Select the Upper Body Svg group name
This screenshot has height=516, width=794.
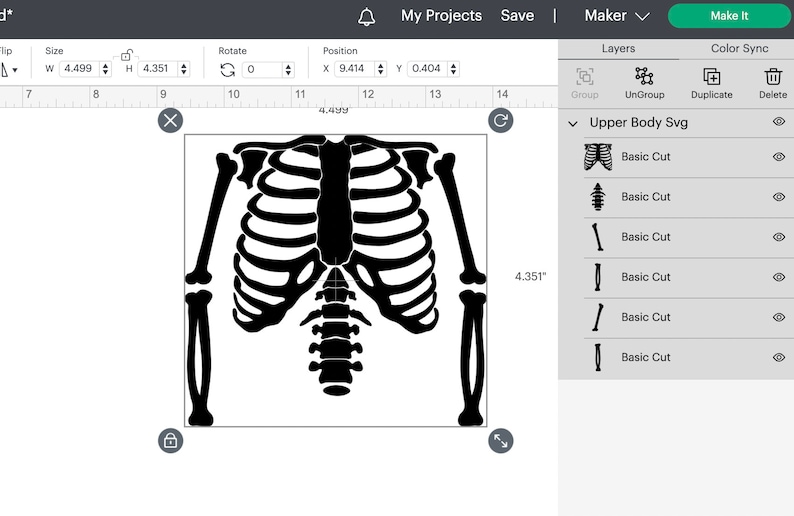point(639,123)
